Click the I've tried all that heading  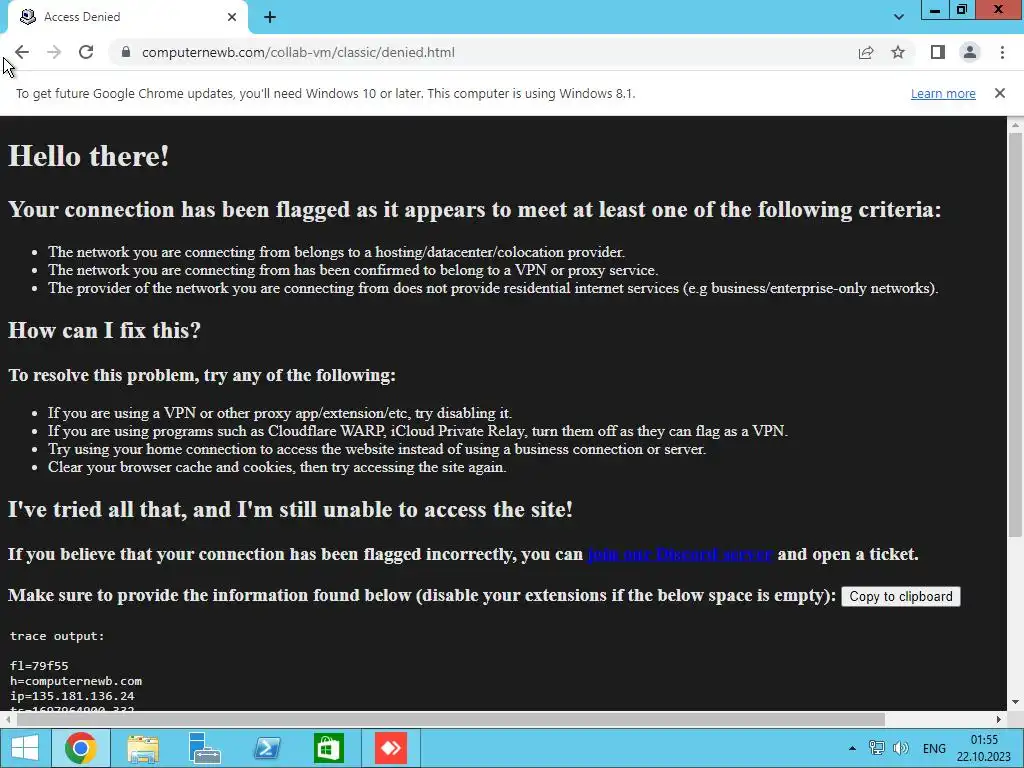coord(290,509)
